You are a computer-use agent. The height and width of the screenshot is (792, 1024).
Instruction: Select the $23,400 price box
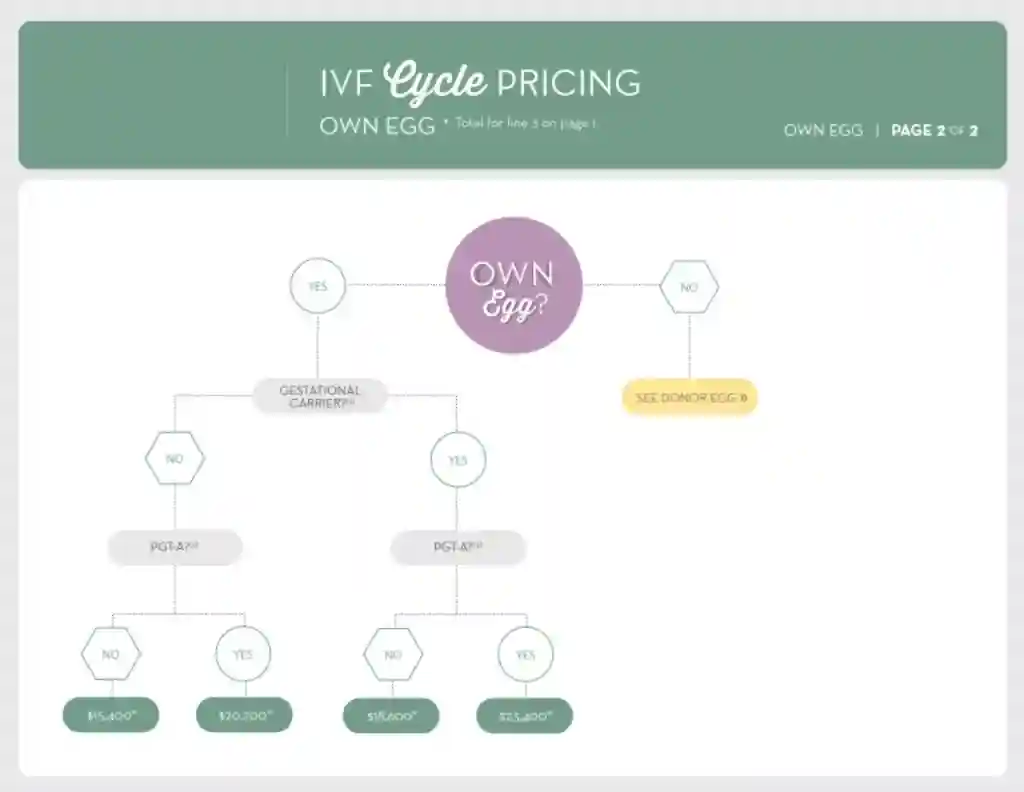[x=525, y=715]
